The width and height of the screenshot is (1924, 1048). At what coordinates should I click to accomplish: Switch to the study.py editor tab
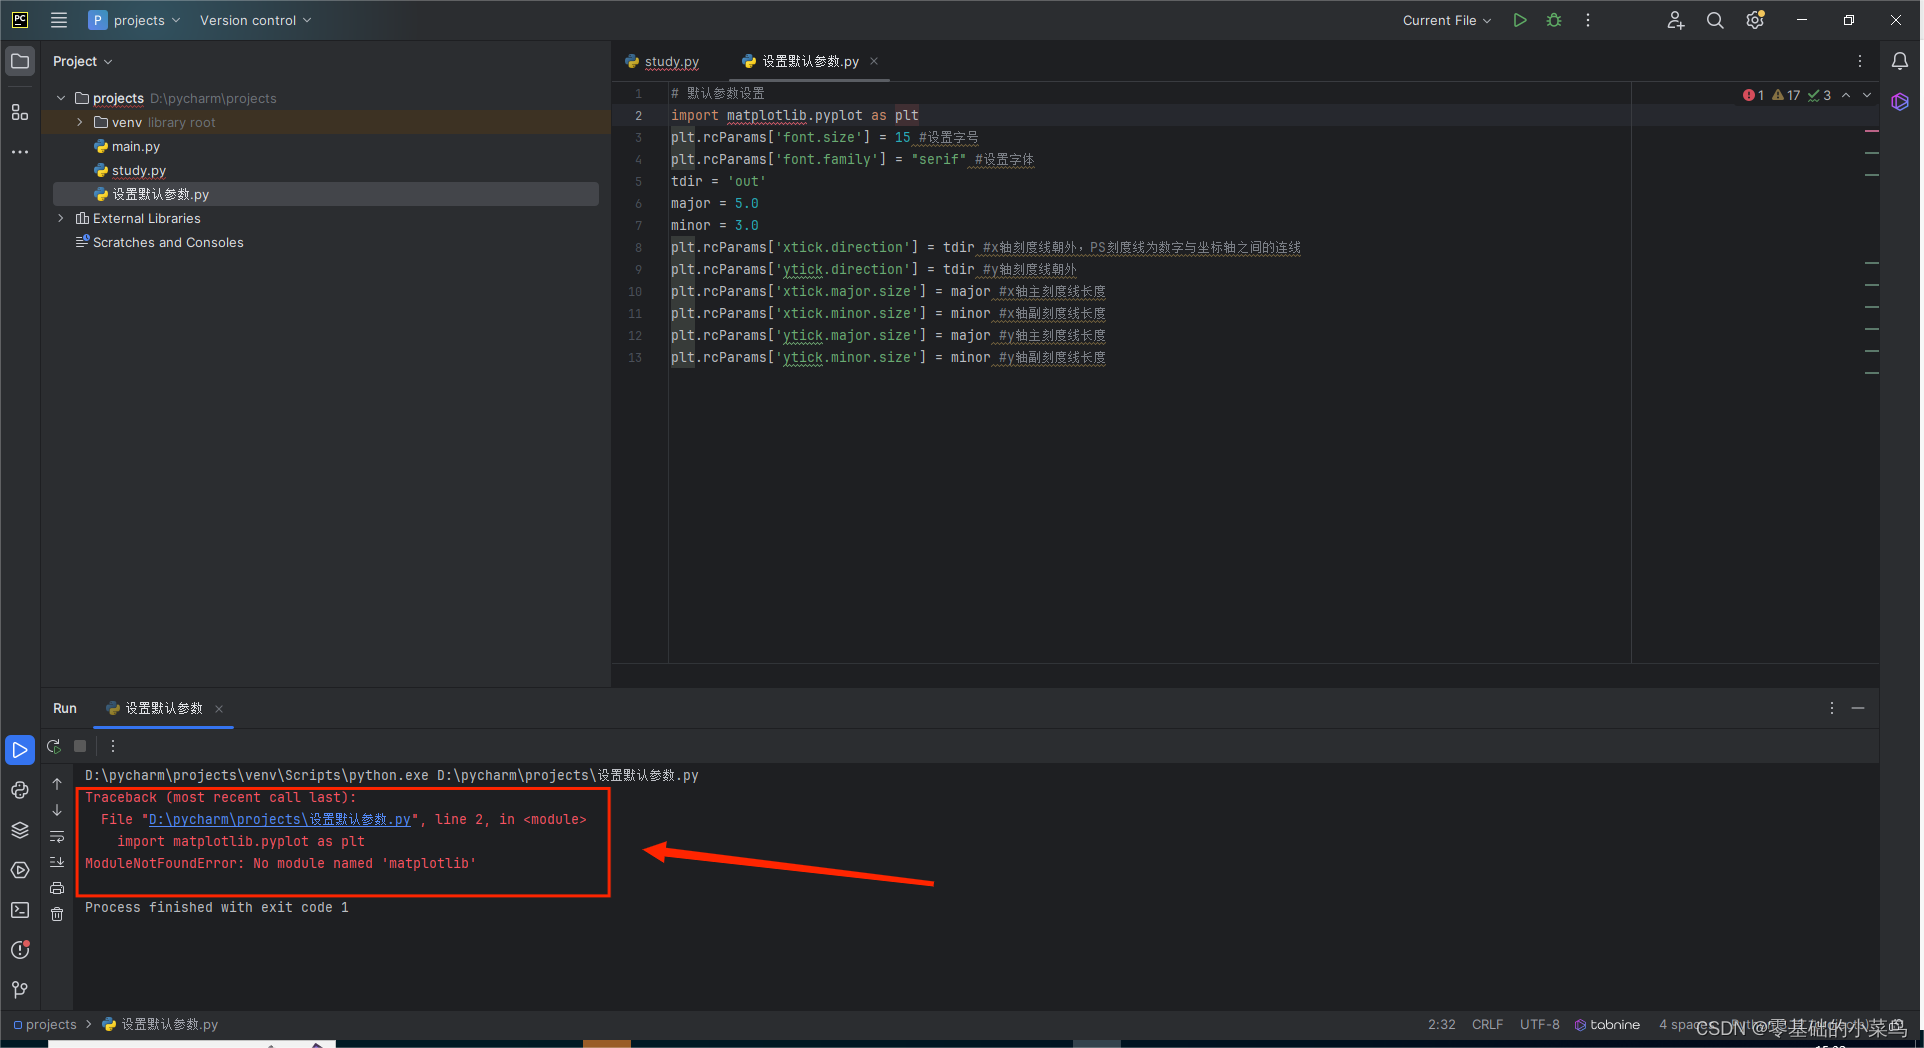pyautogui.click(x=670, y=61)
